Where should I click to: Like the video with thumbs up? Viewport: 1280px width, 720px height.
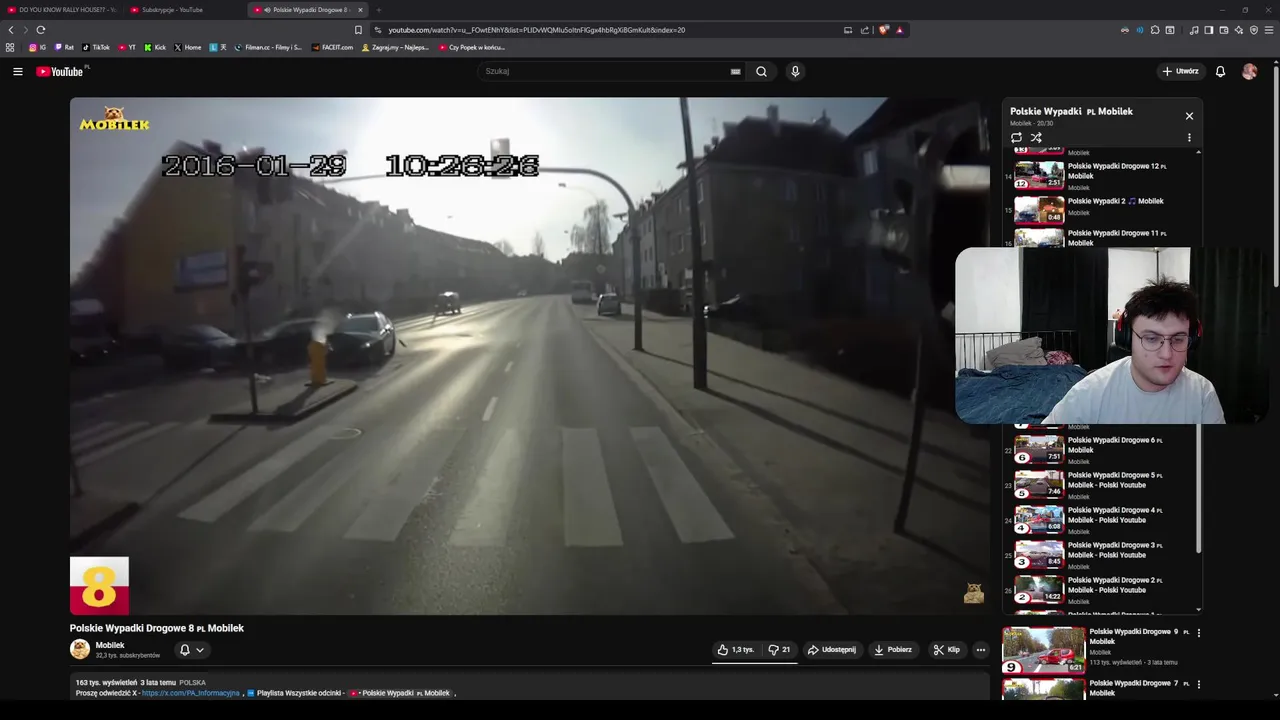[736, 650]
